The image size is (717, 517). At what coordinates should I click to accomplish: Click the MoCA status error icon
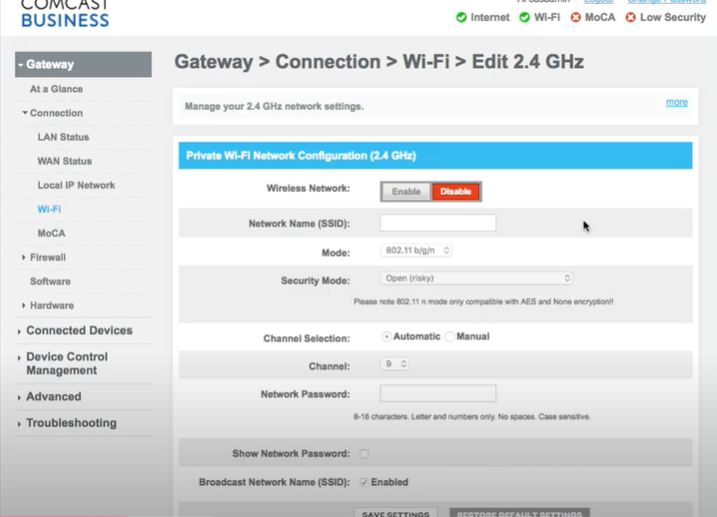[576, 18]
